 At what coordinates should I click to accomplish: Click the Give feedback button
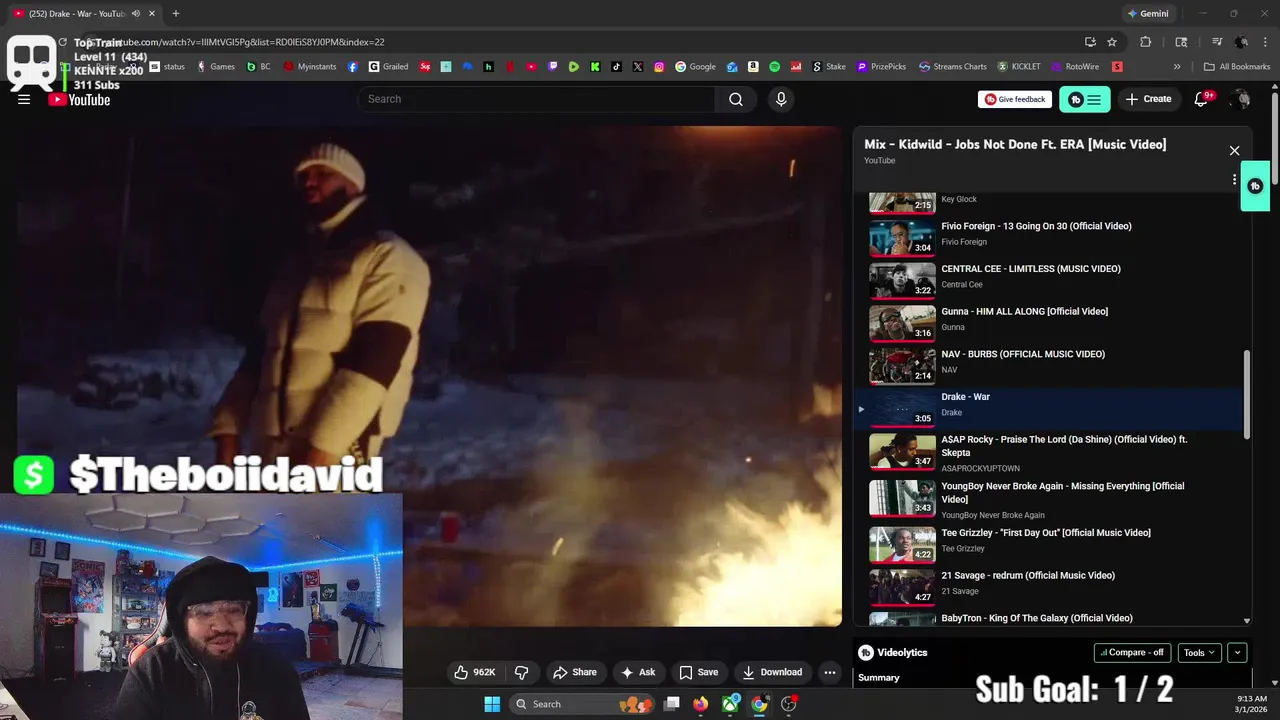tap(1014, 99)
